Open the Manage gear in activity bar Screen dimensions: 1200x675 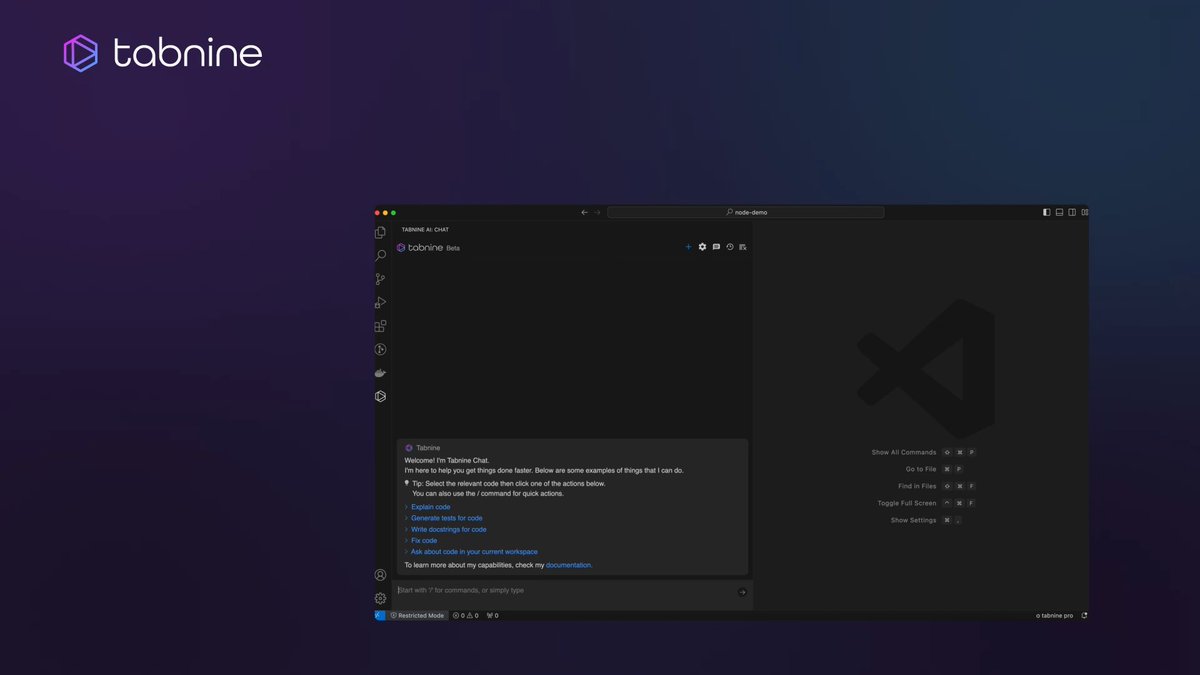(x=380, y=598)
